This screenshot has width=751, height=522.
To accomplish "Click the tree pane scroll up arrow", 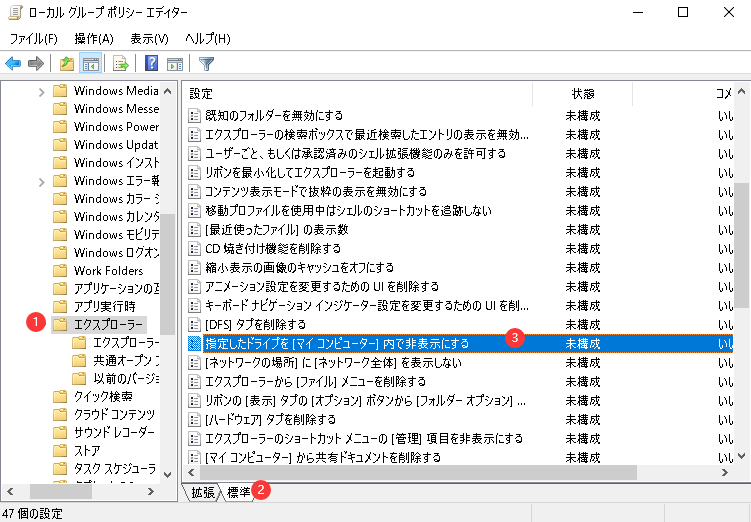I will 168,91.
